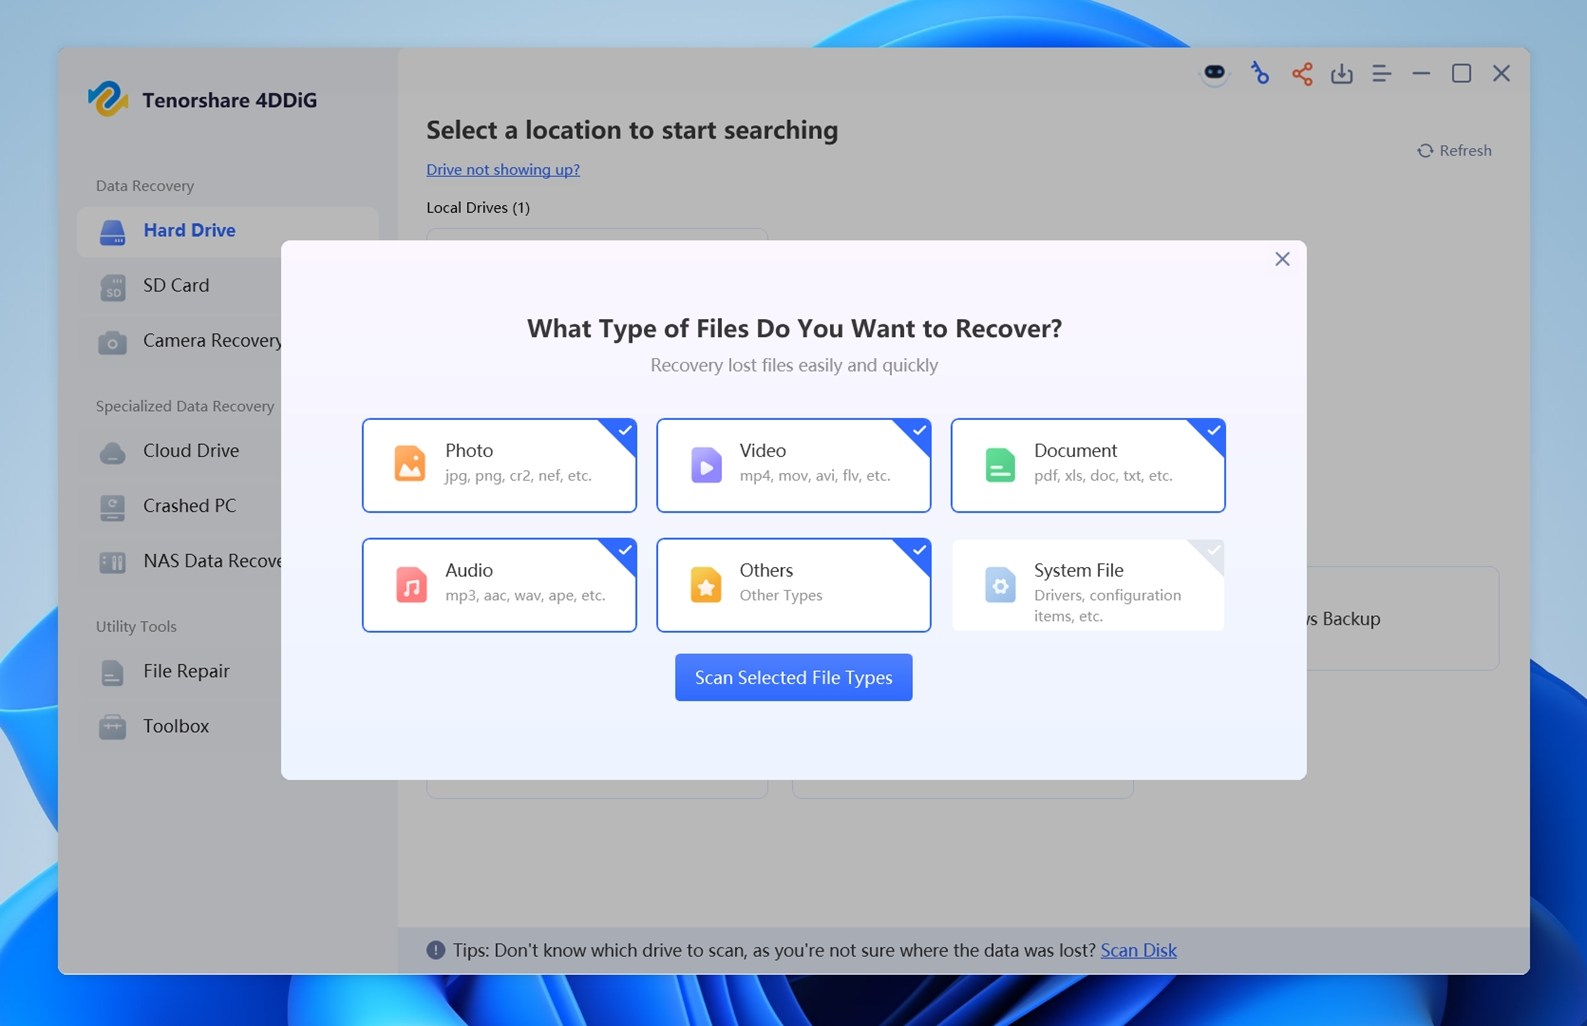Open the Hard Drive recovery section
Image resolution: width=1587 pixels, height=1026 pixels.
coord(228,231)
